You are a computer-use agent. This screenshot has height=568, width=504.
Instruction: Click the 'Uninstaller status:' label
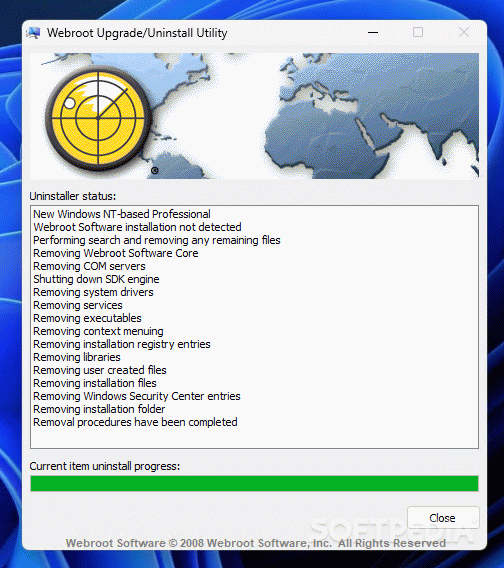coord(72,196)
